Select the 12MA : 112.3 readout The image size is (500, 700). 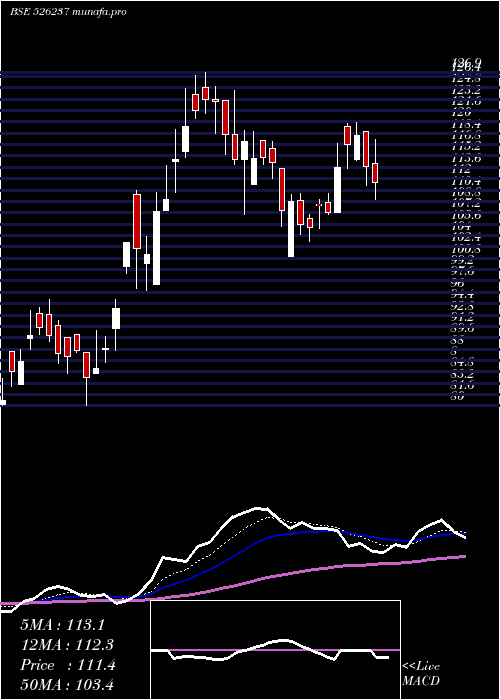(x=67, y=645)
